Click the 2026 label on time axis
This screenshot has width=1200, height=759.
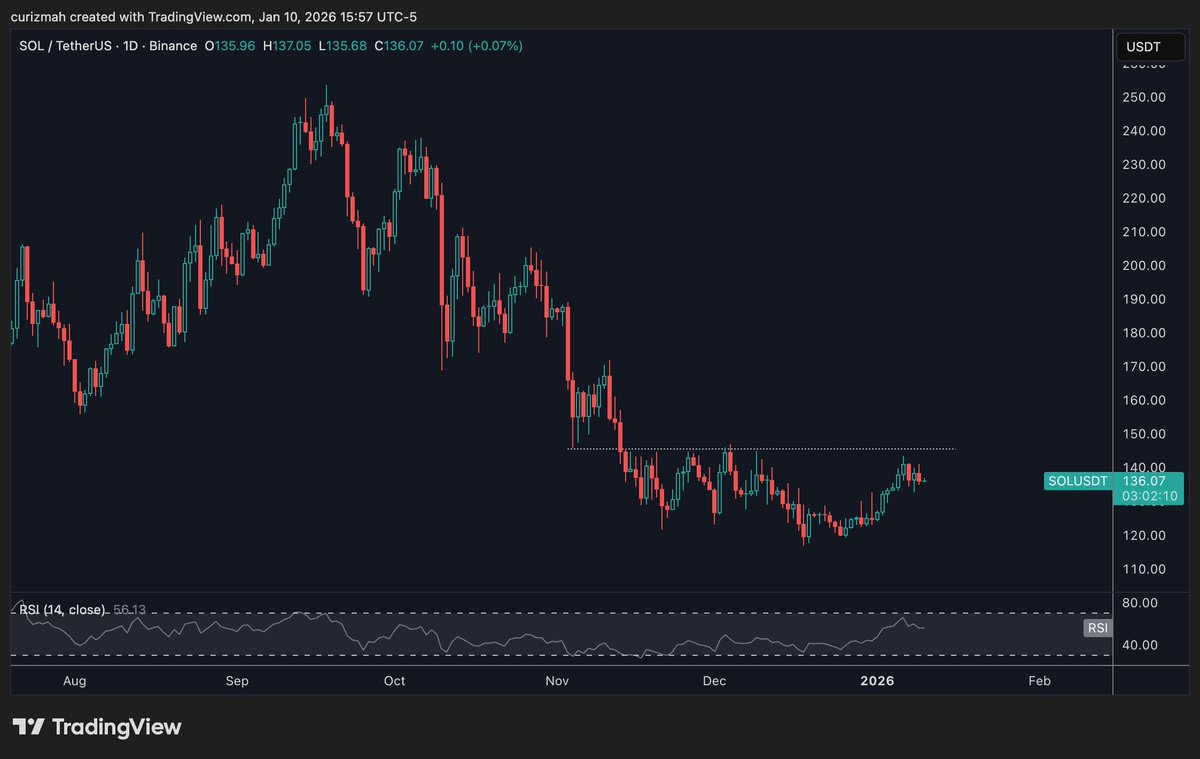tap(877, 681)
